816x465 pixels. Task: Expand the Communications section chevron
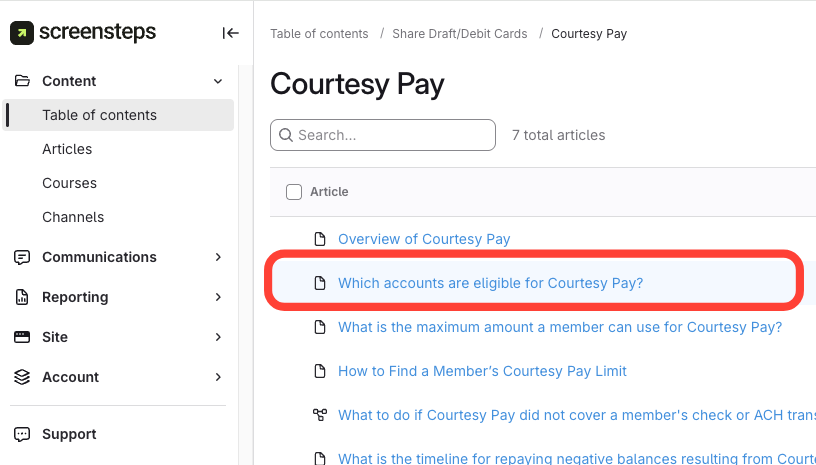218,257
